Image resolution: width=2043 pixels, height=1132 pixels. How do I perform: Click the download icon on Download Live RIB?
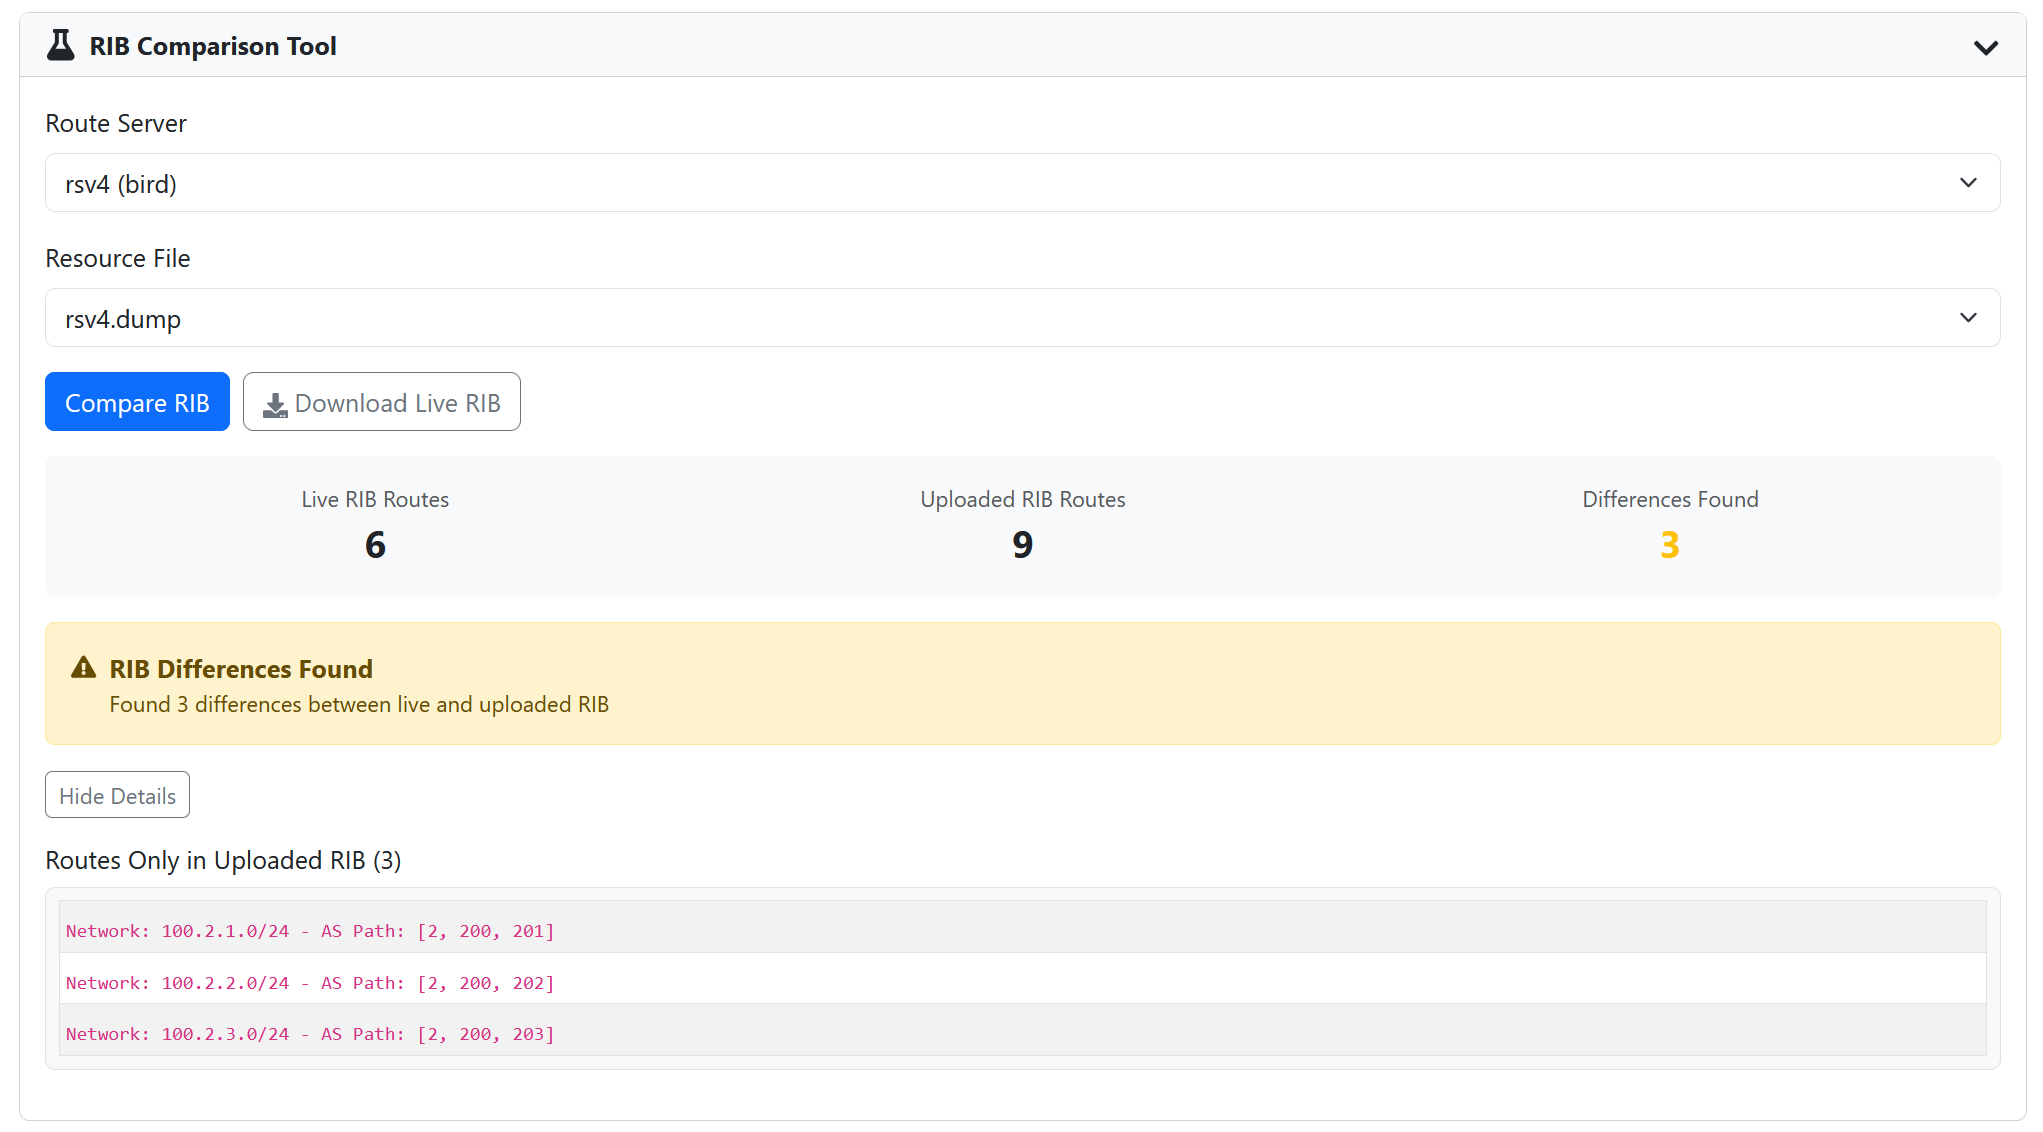[275, 404]
